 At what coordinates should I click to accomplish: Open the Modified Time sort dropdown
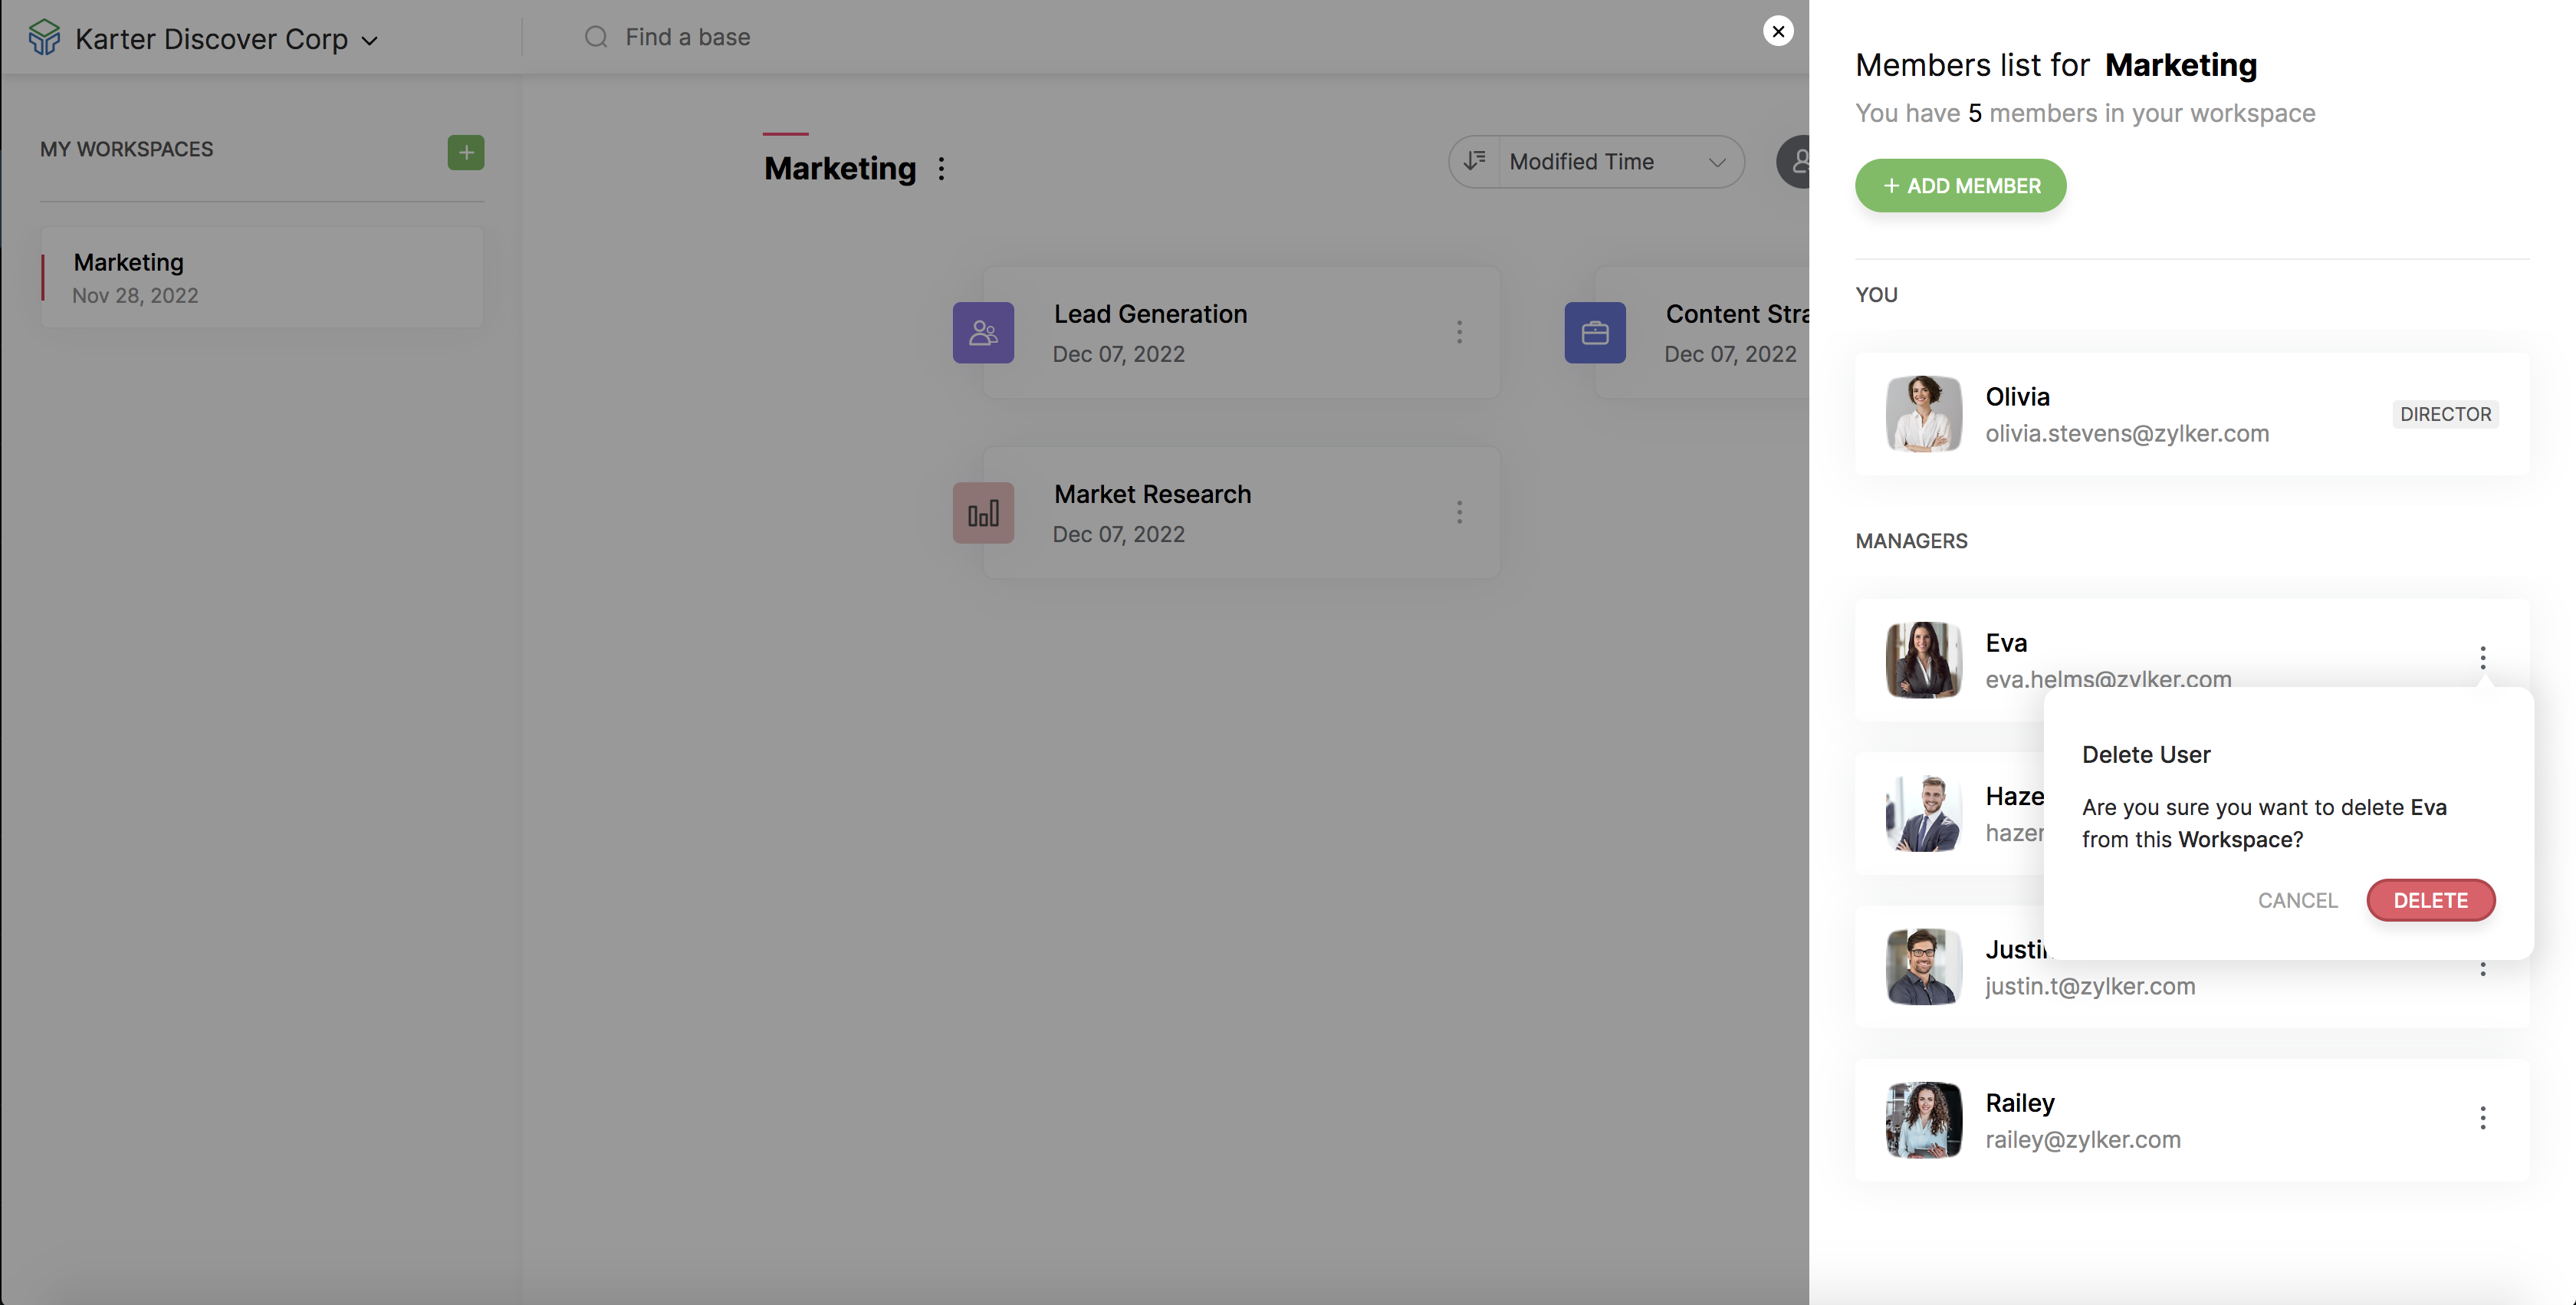tap(1620, 162)
